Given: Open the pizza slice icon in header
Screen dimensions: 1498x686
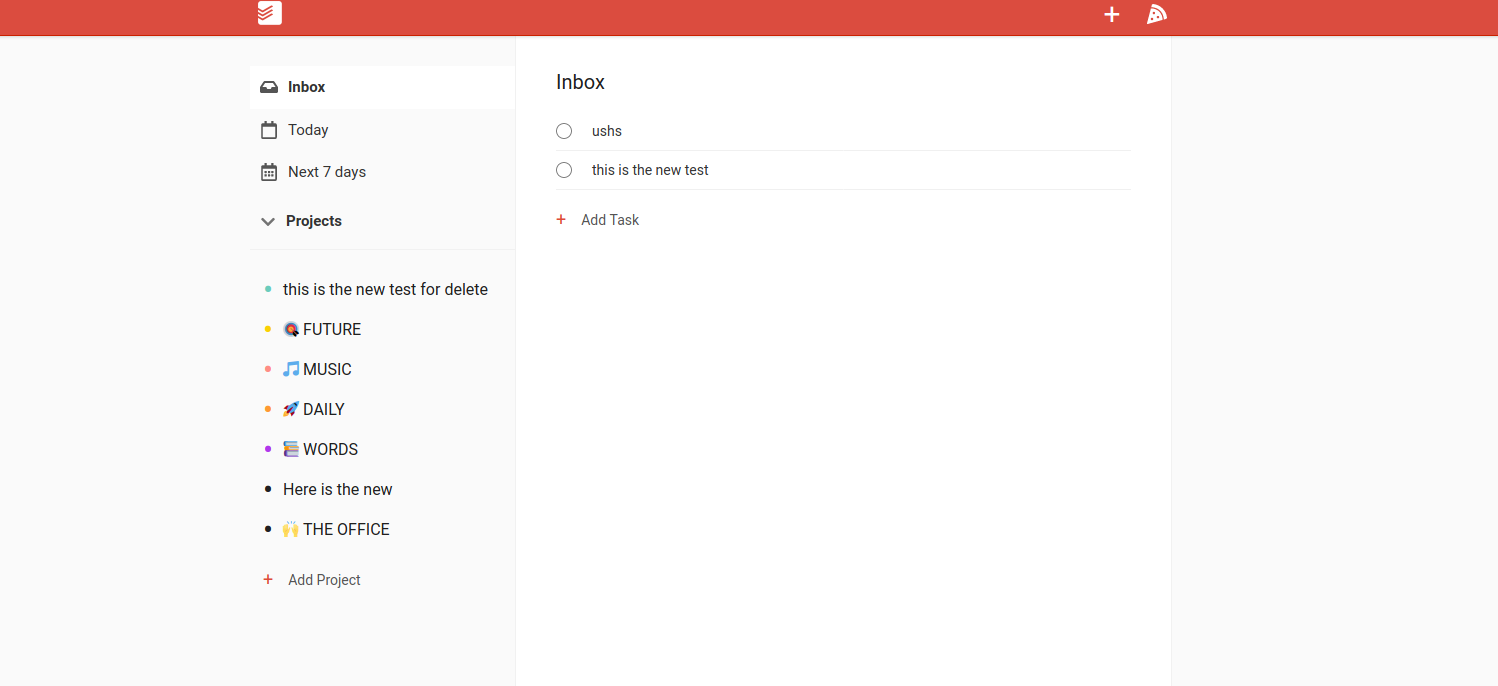Looking at the screenshot, I should tap(1156, 14).
